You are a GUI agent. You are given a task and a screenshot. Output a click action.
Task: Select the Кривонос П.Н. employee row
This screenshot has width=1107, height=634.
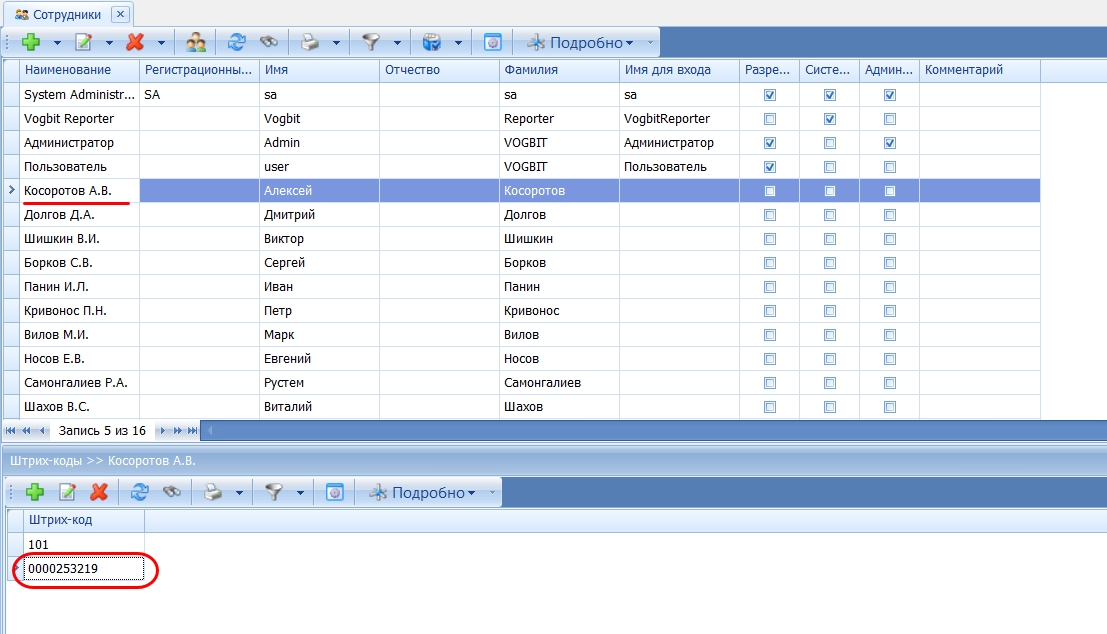point(521,311)
